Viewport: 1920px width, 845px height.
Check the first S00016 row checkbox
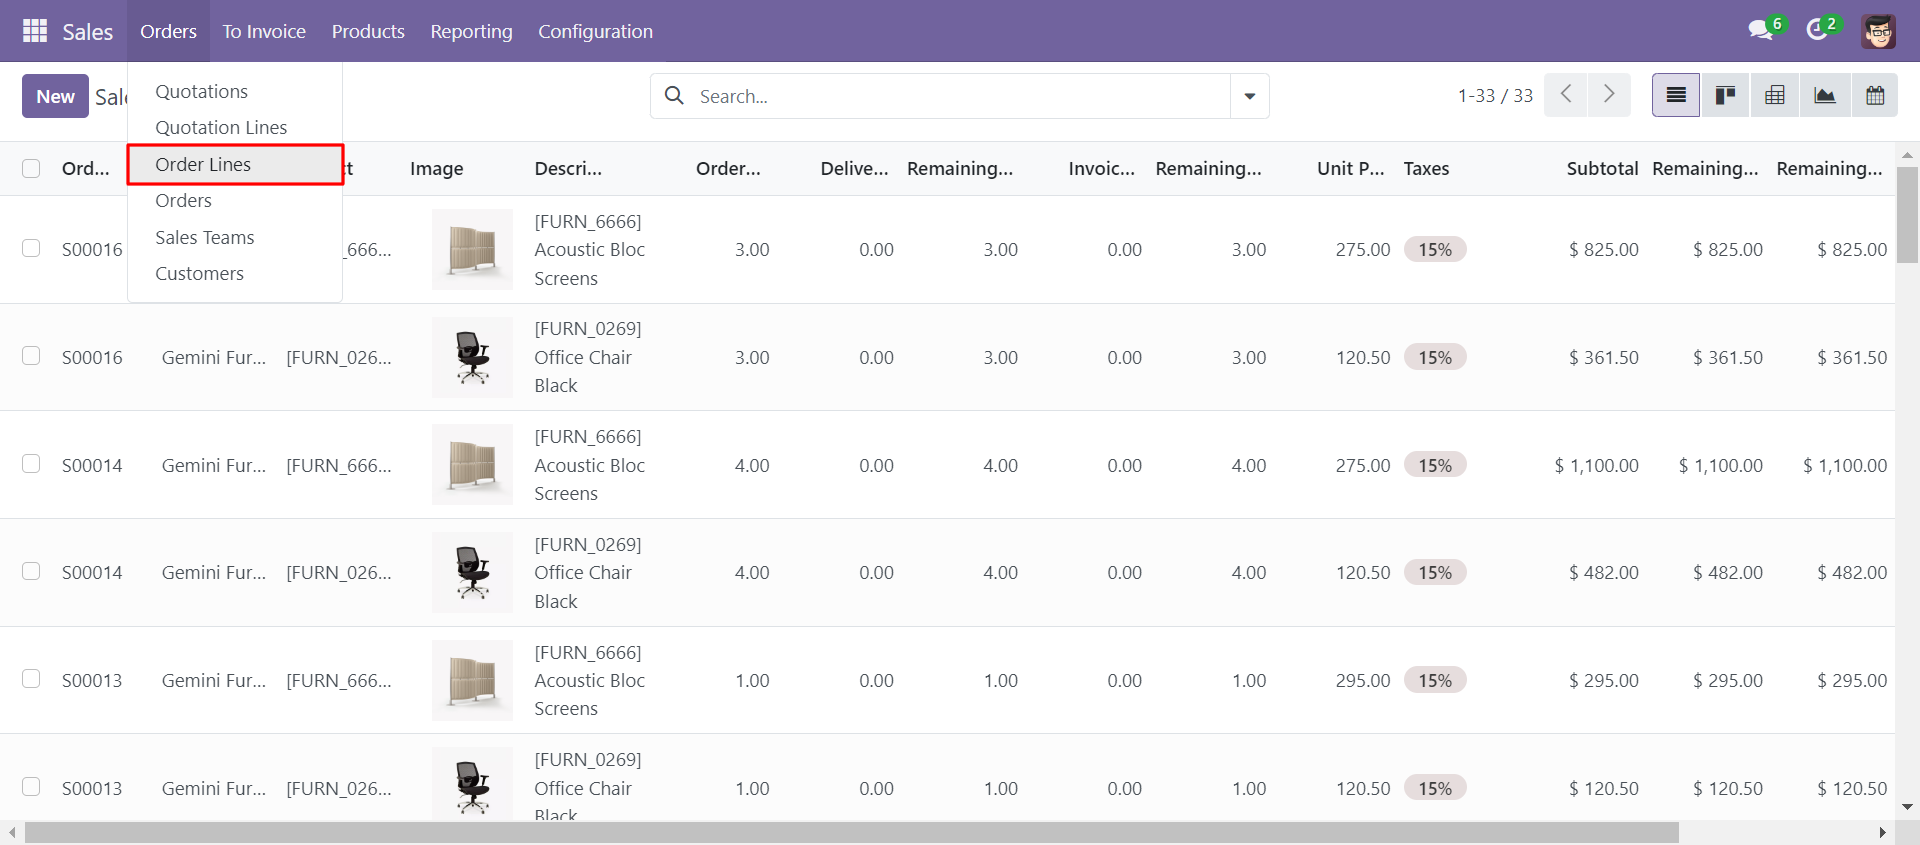(x=31, y=248)
